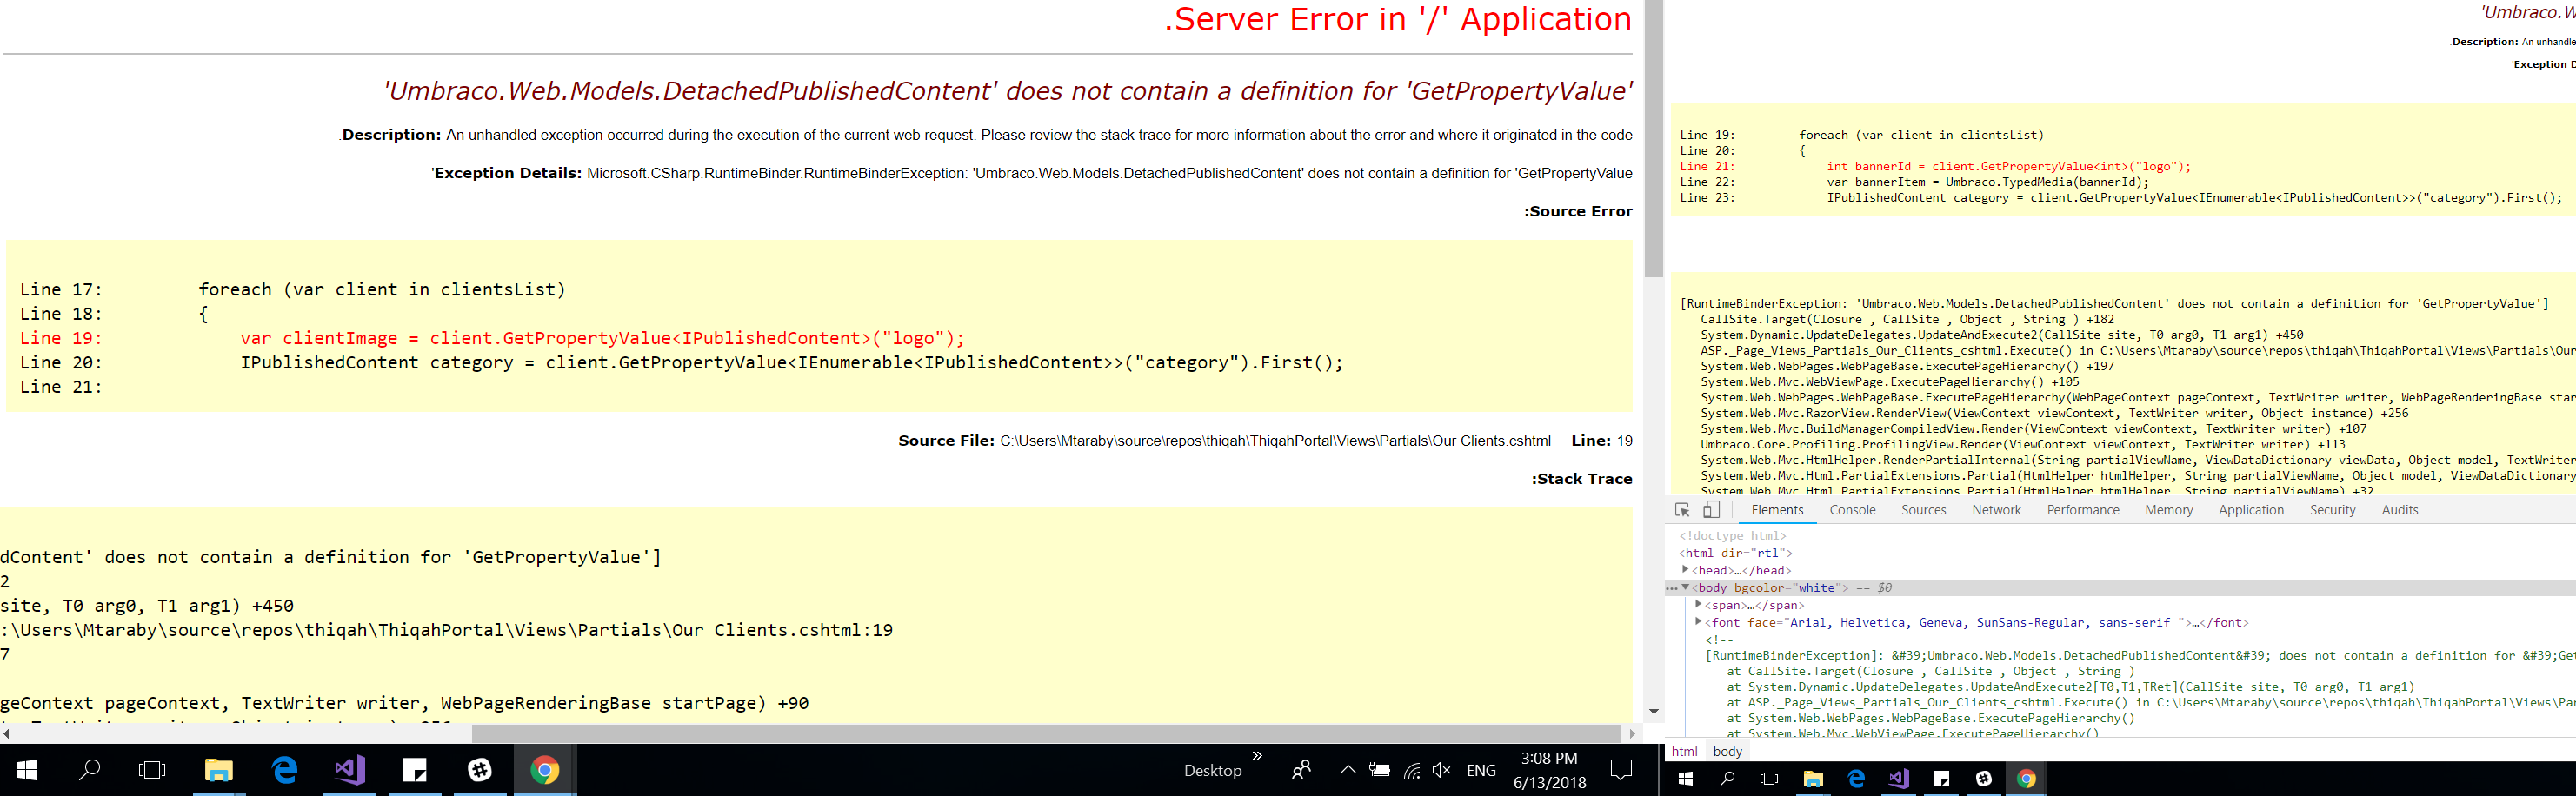Open the Audits tab in DevTools
The image size is (2576, 796).
(x=2399, y=510)
